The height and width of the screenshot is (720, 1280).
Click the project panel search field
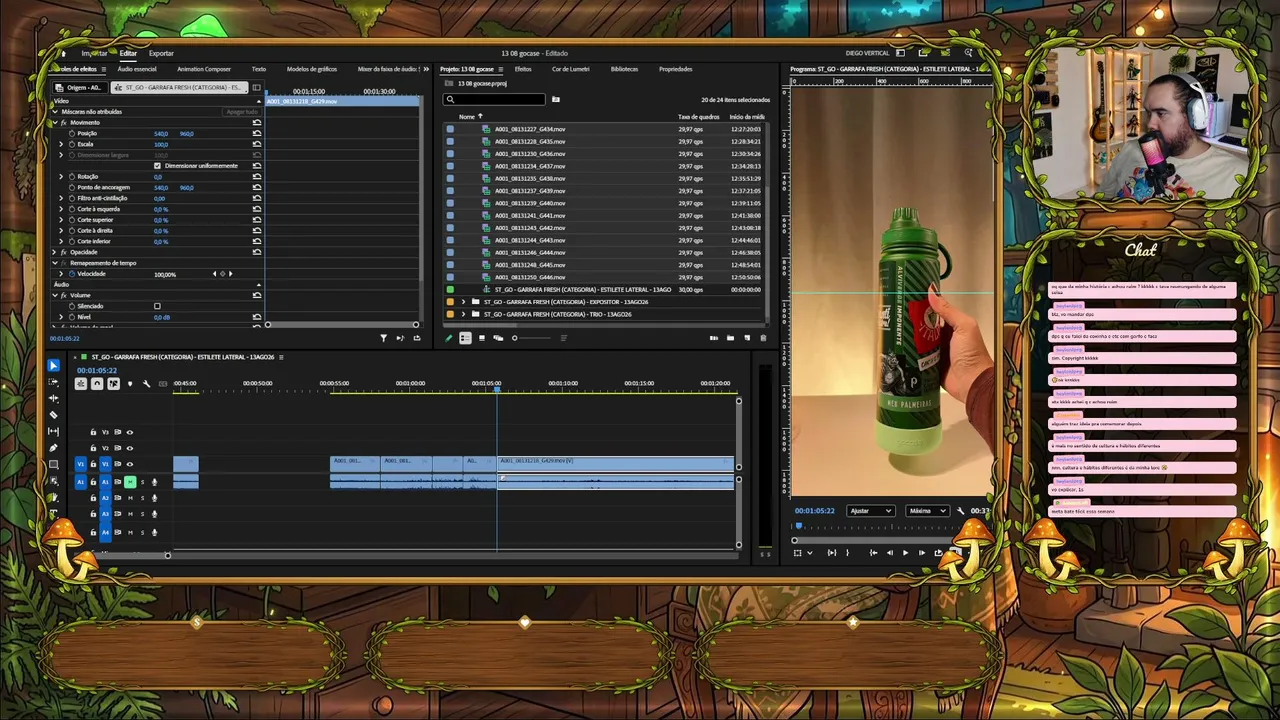click(495, 99)
